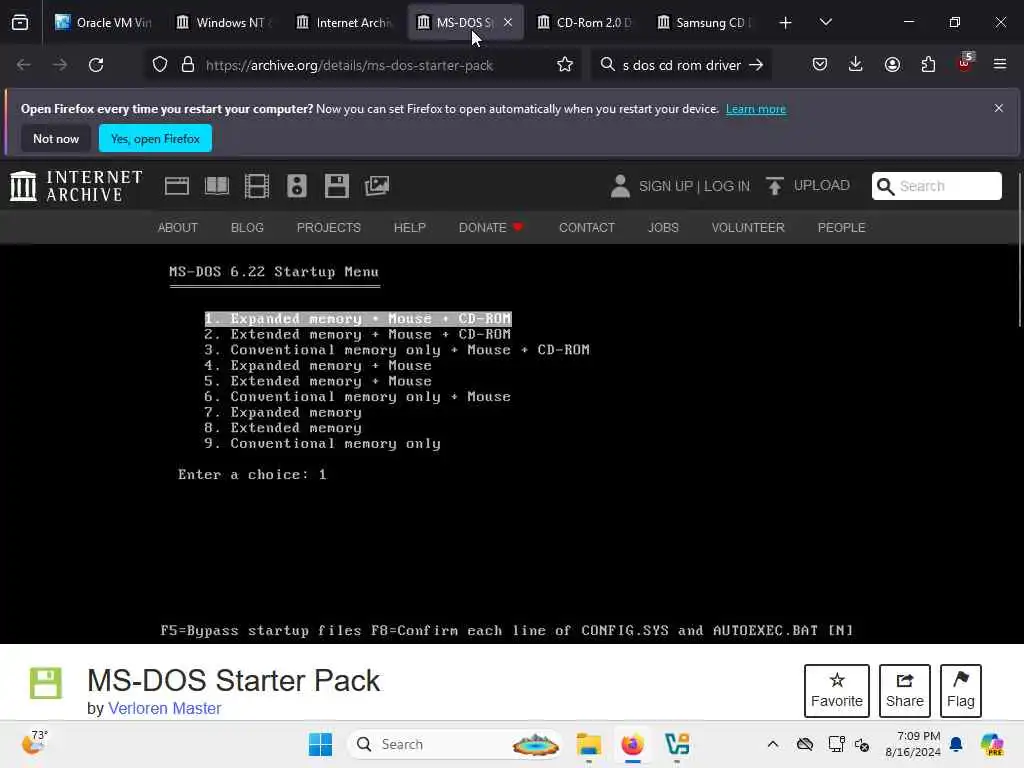The height and width of the screenshot is (768, 1024).
Task: Click the LOG IN link
Action: point(727,186)
